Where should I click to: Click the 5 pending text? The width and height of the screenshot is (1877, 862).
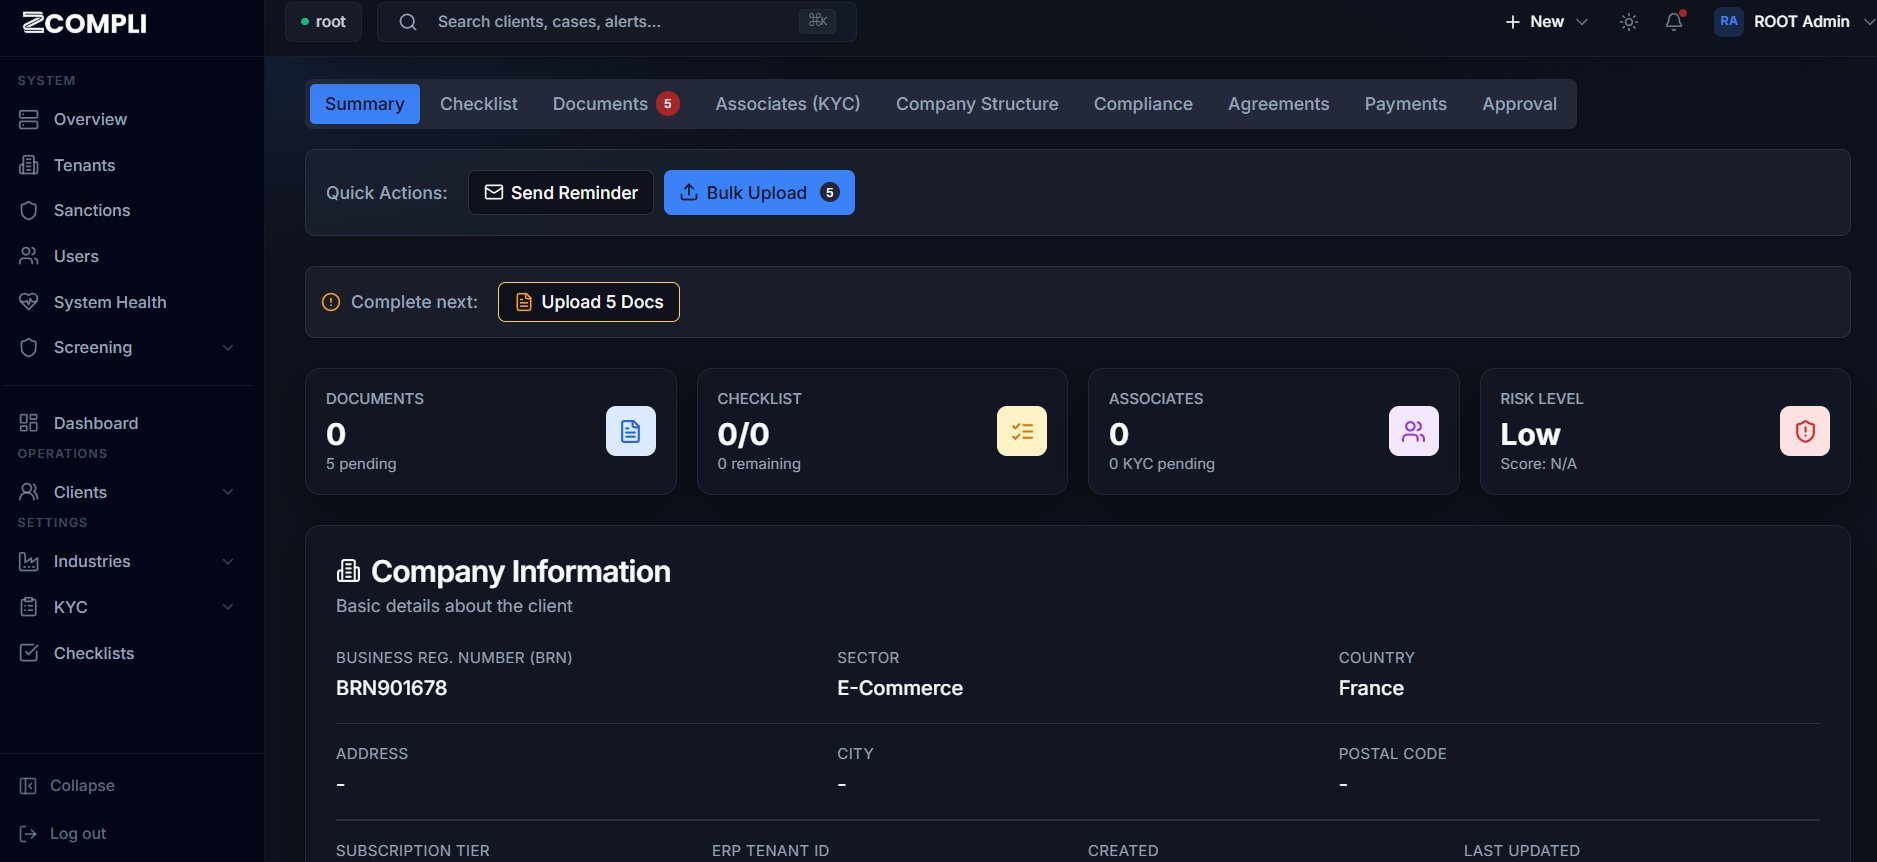click(361, 464)
